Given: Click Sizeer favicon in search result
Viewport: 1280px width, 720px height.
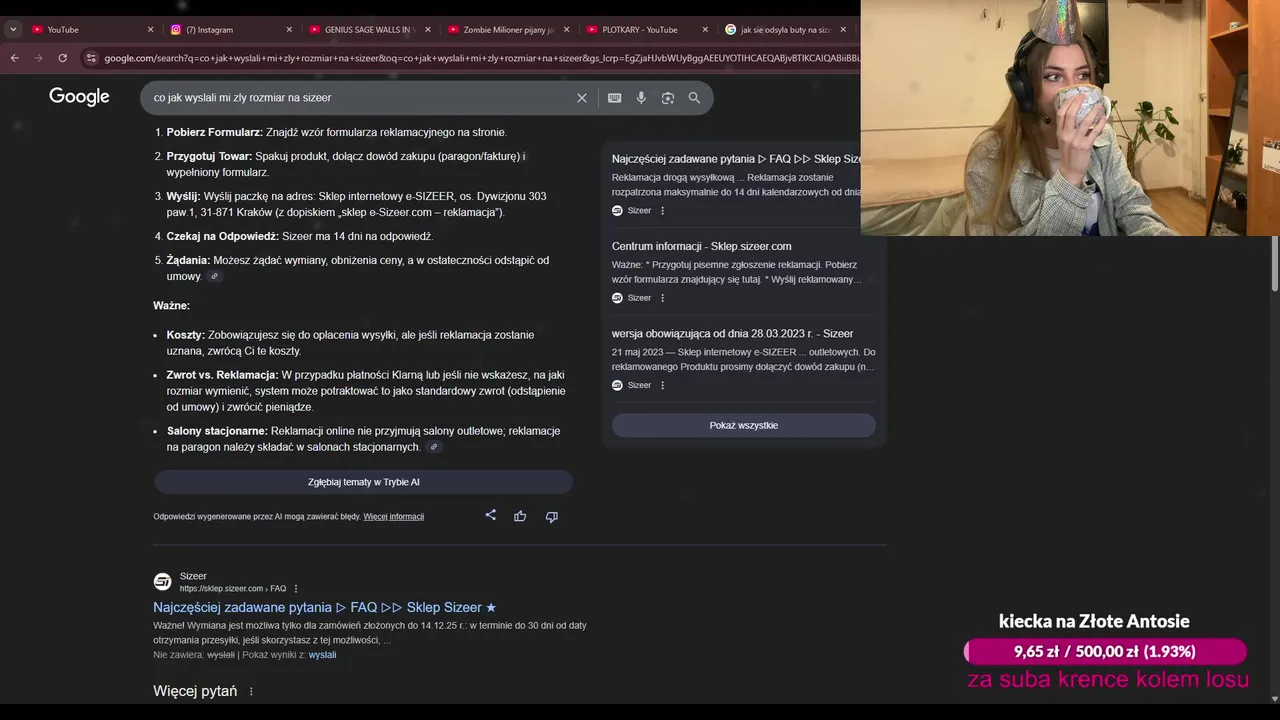Looking at the screenshot, I should tap(162, 582).
